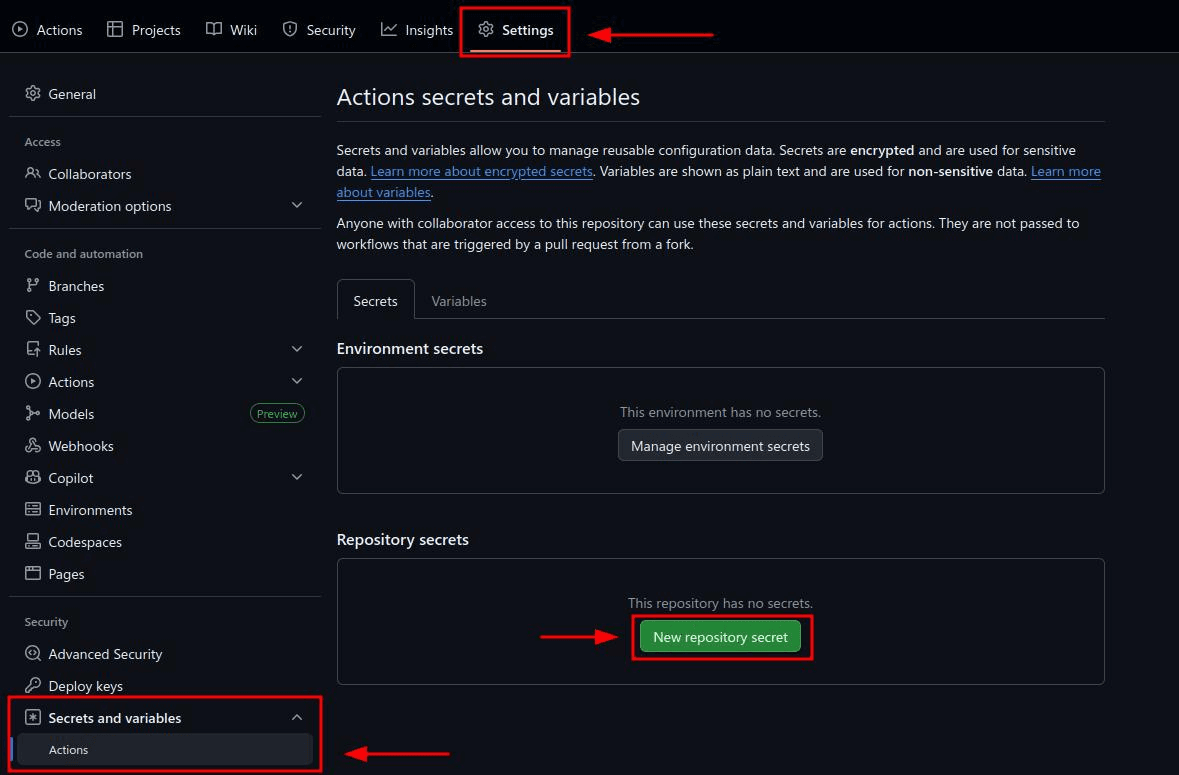Click Manage environment secrets button
The image size is (1179, 775).
(720, 446)
